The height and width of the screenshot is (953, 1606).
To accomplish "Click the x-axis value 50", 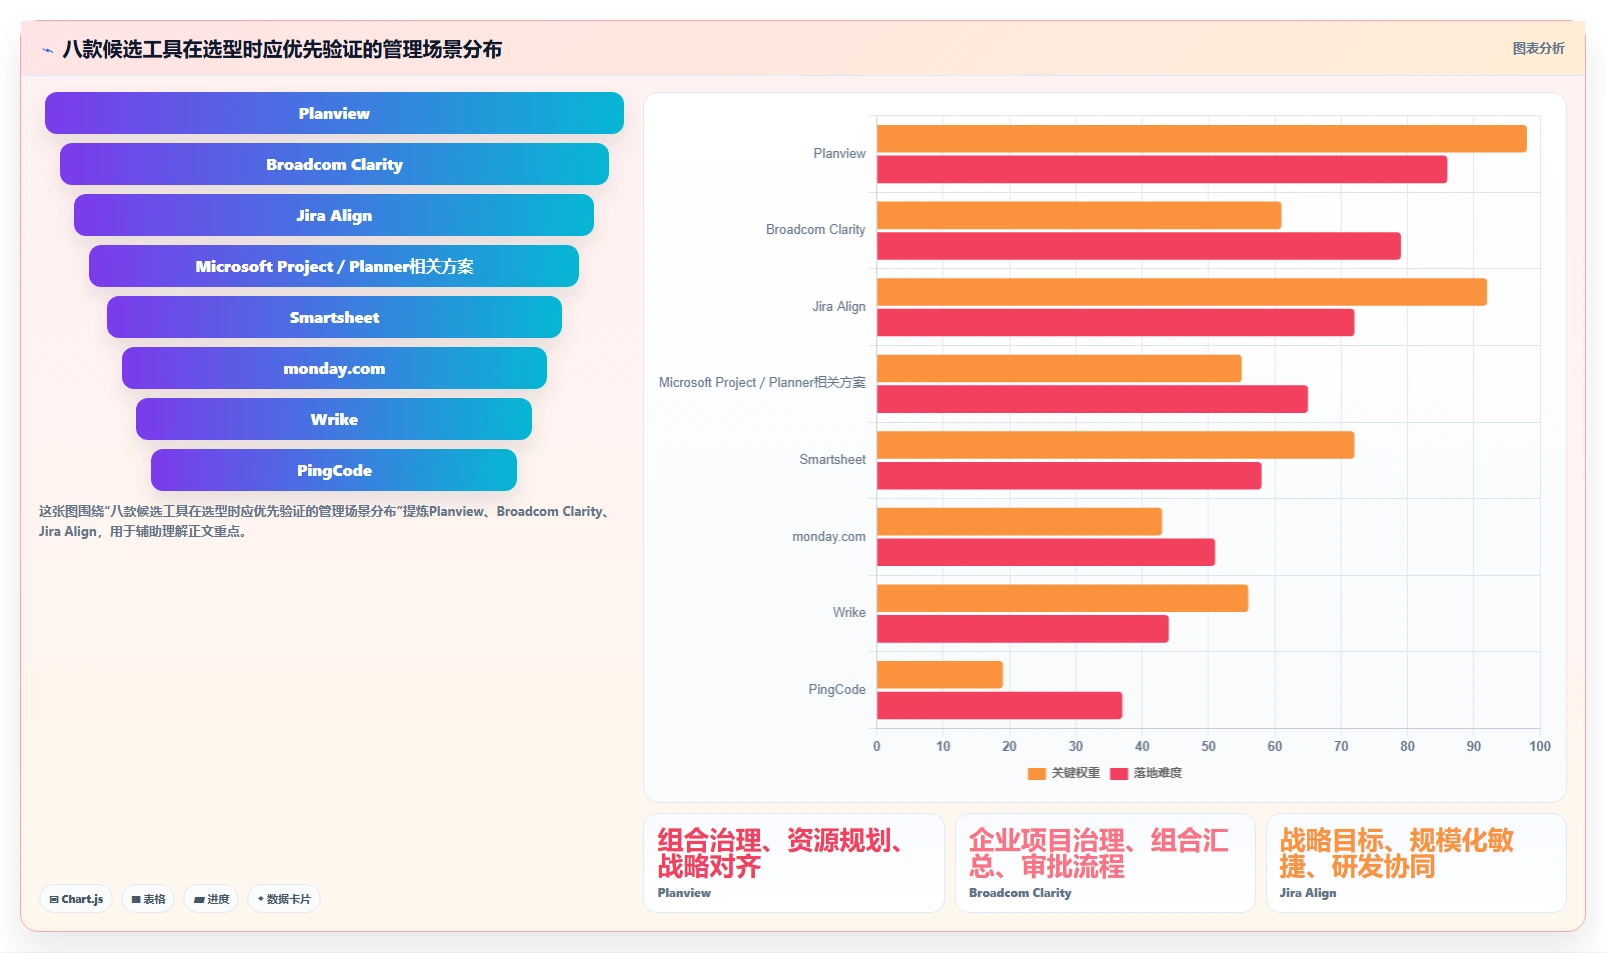I will tap(1208, 746).
